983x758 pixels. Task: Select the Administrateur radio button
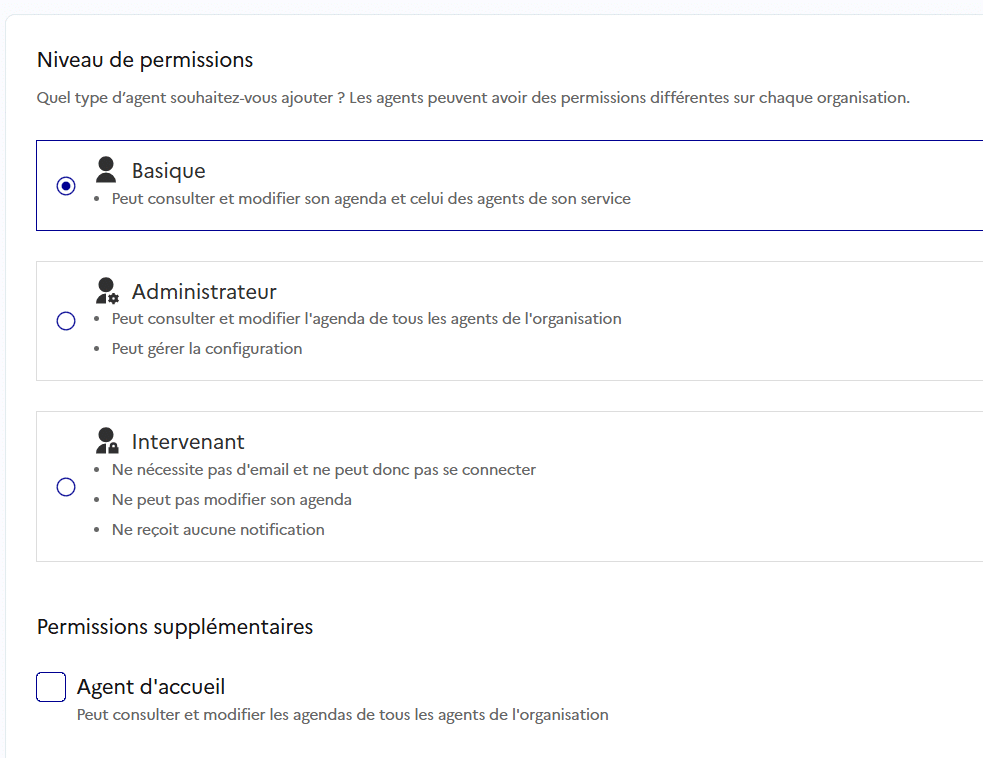[x=66, y=321]
